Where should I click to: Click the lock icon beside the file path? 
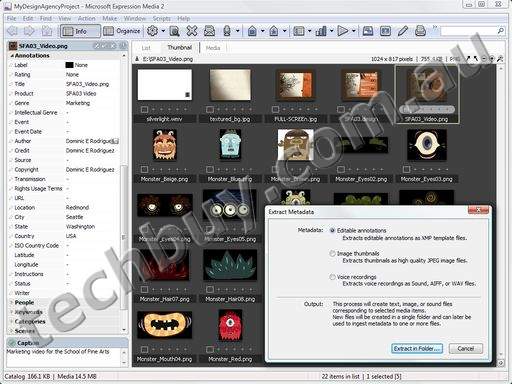[137, 59]
